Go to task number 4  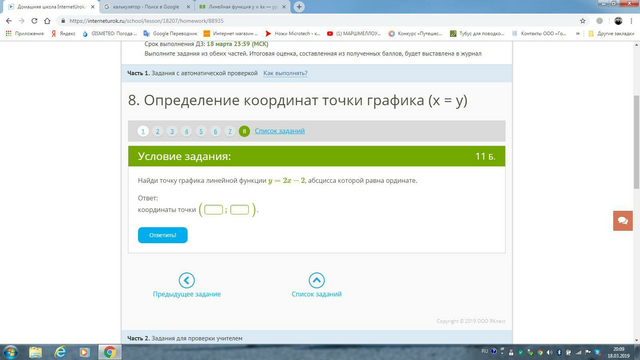tap(186, 131)
